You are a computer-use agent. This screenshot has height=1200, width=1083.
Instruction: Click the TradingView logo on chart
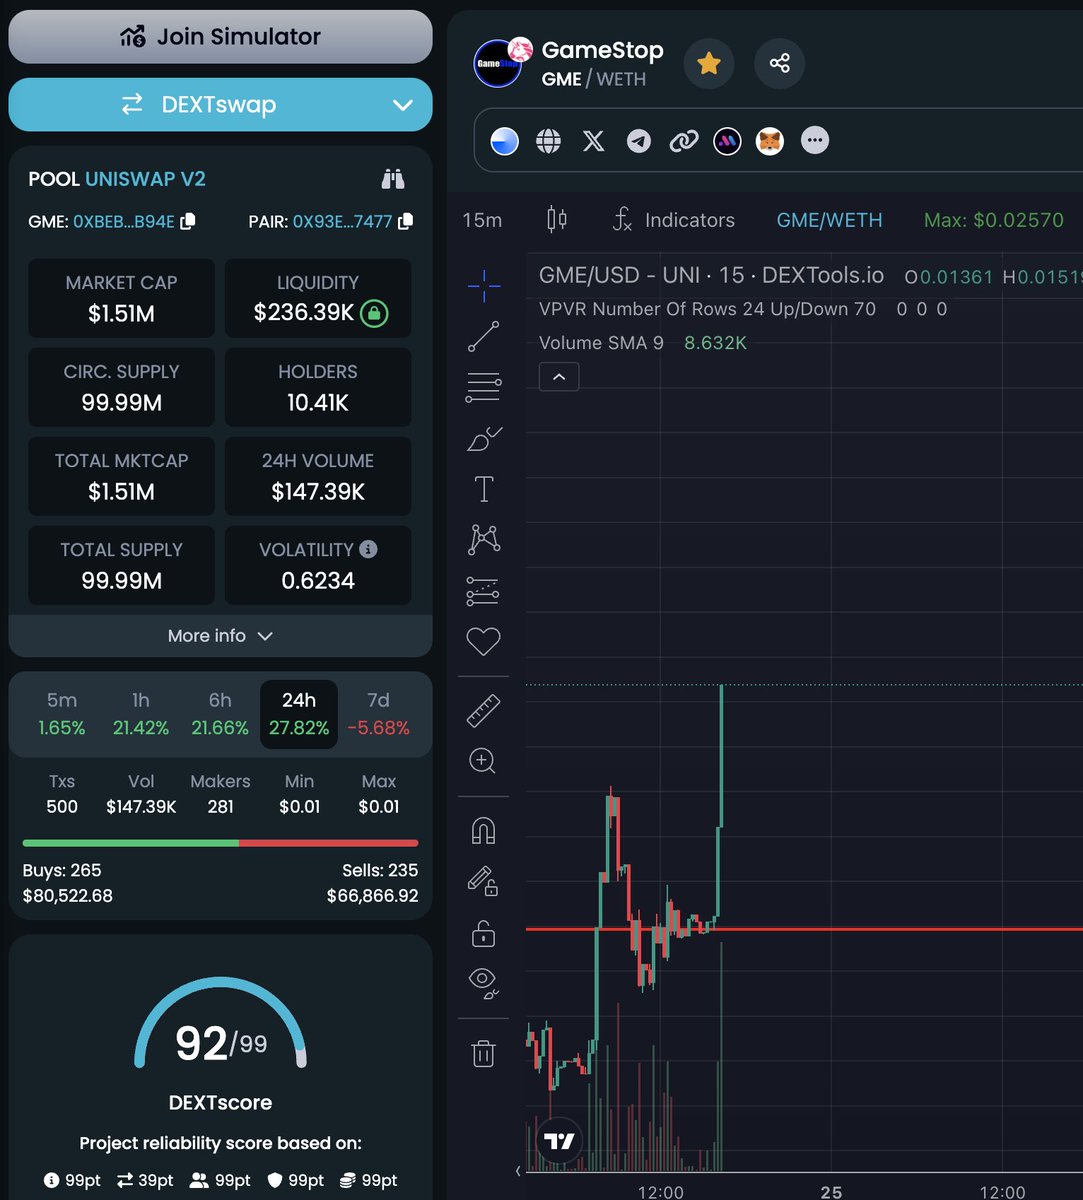[559, 1141]
